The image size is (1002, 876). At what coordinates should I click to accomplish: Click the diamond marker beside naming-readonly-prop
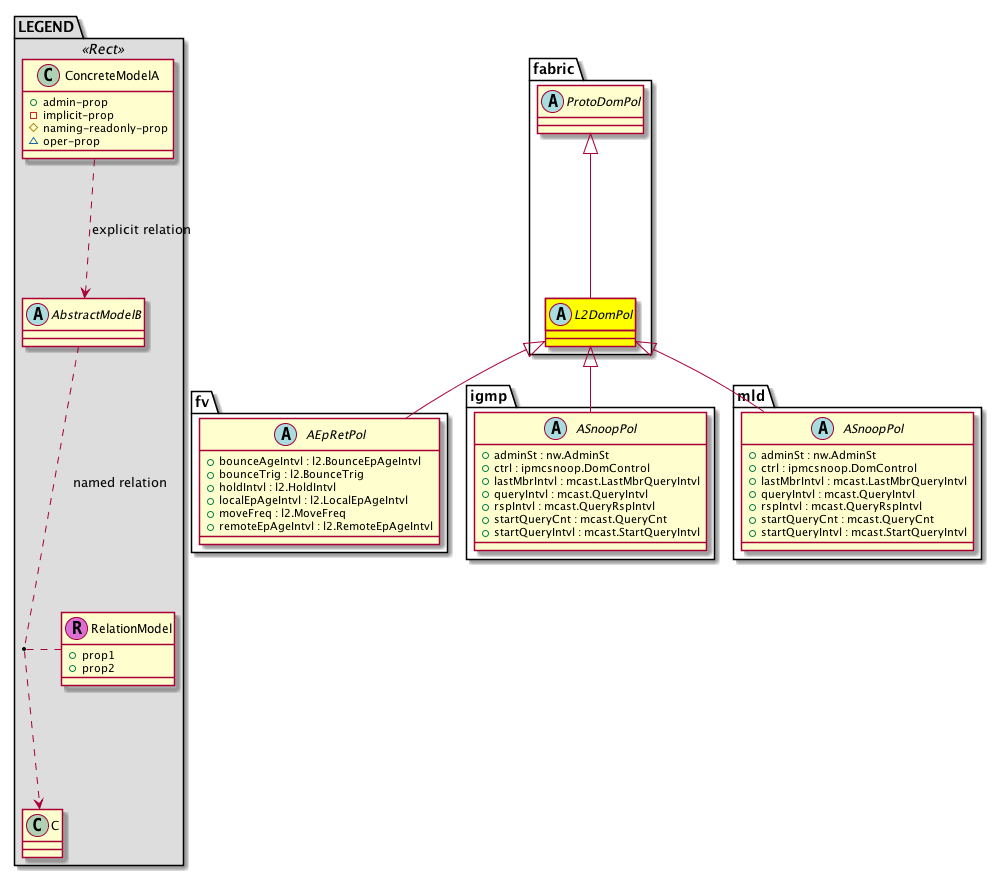coord(34,128)
